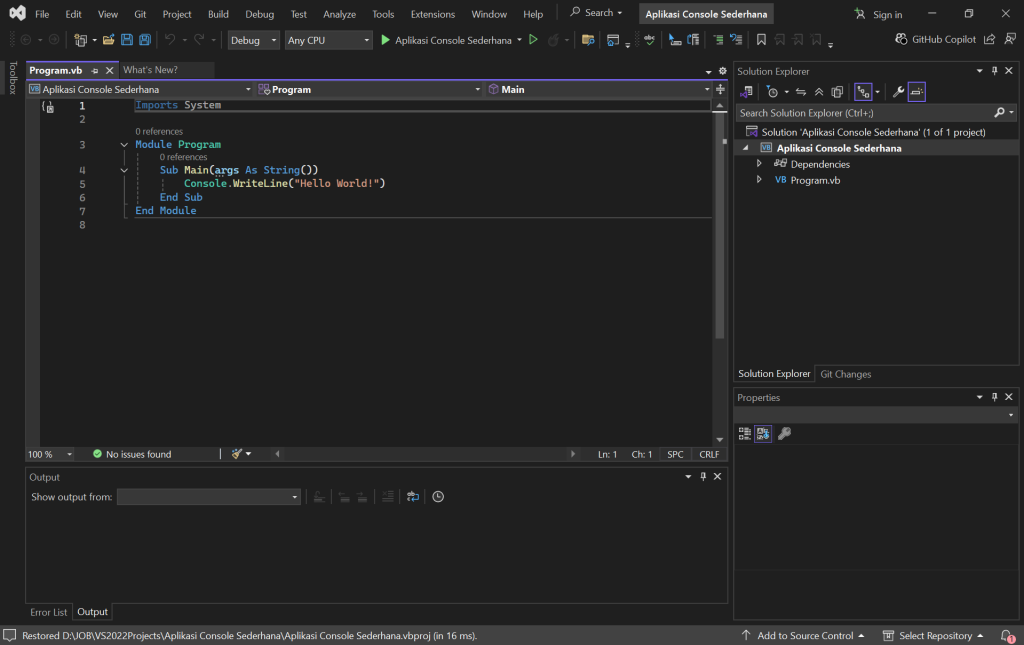Image resolution: width=1024 pixels, height=645 pixels.
Task: Click the Save All toolbar icon
Action: [145, 40]
